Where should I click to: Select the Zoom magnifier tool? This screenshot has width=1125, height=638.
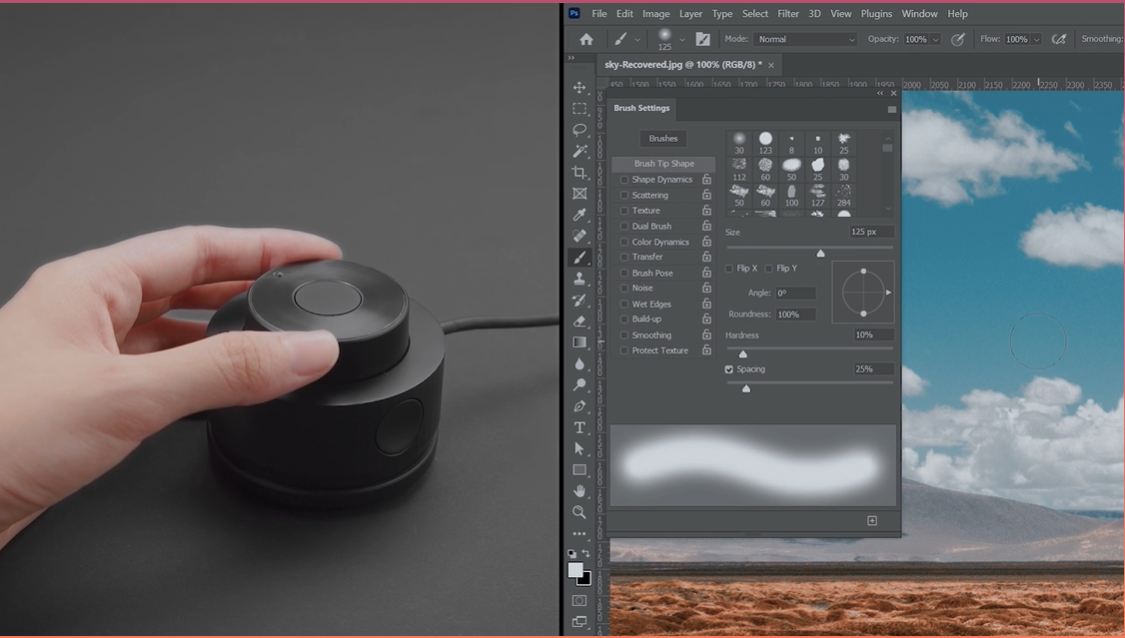tap(579, 512)
